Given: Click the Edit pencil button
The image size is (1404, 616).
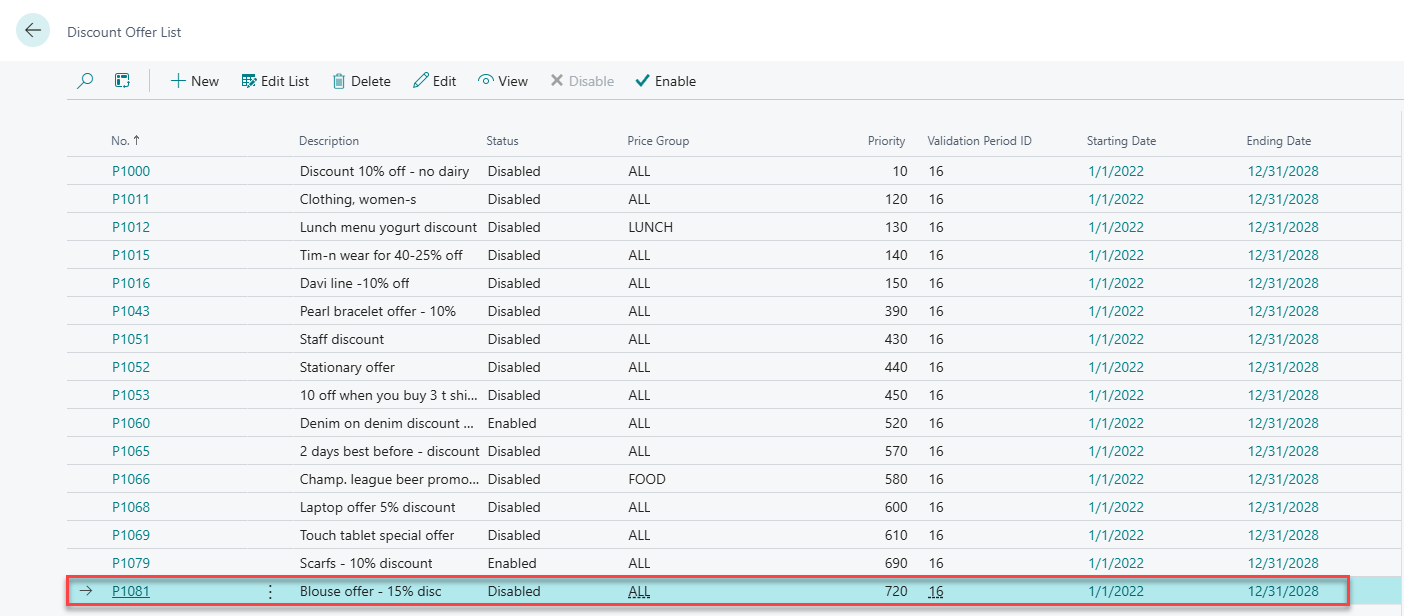Looking at the screenshot, I should click(x=434, y=81).
